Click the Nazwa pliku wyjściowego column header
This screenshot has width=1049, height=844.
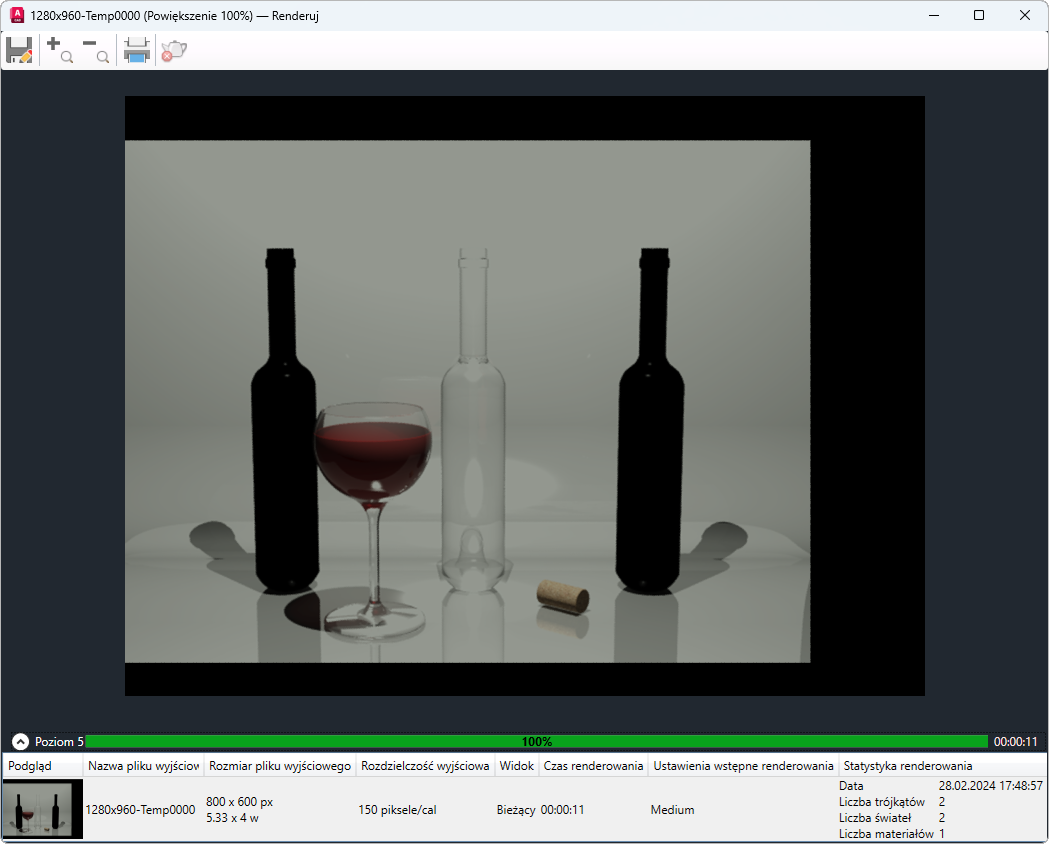click(x=143, y=766)
